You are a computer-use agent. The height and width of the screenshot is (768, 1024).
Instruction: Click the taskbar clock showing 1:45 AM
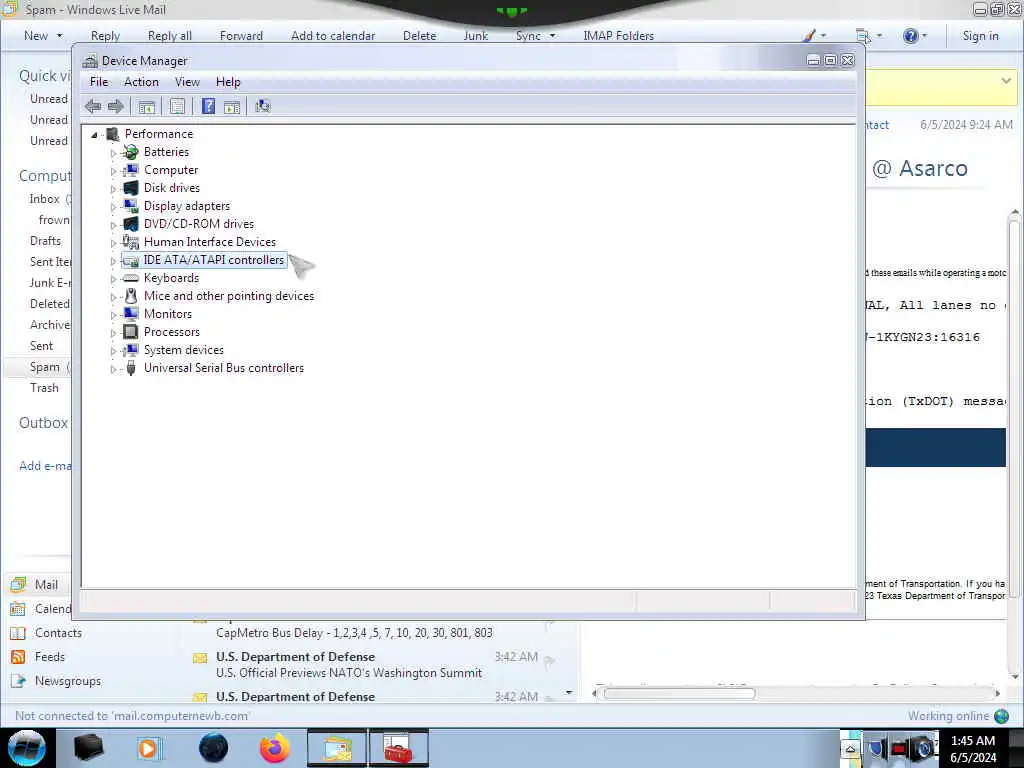[973, 748]
